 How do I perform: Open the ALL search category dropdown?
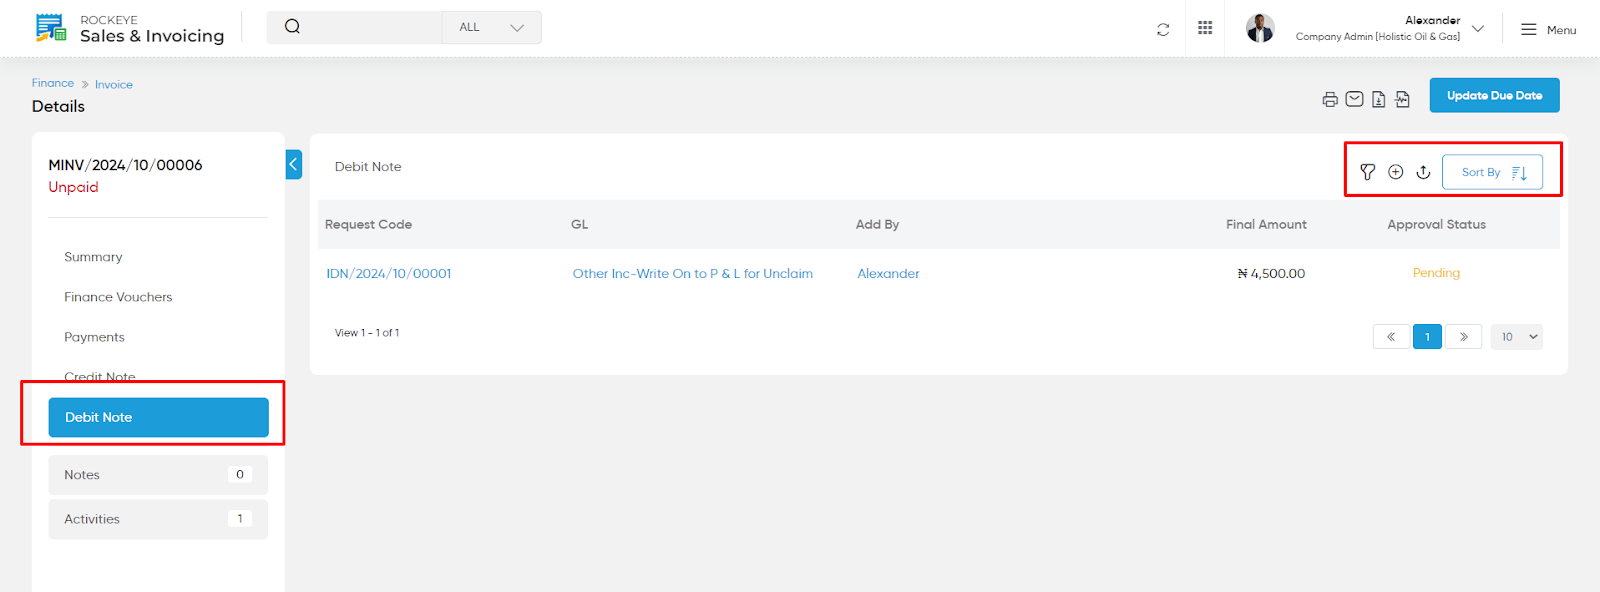coord(491,27)
